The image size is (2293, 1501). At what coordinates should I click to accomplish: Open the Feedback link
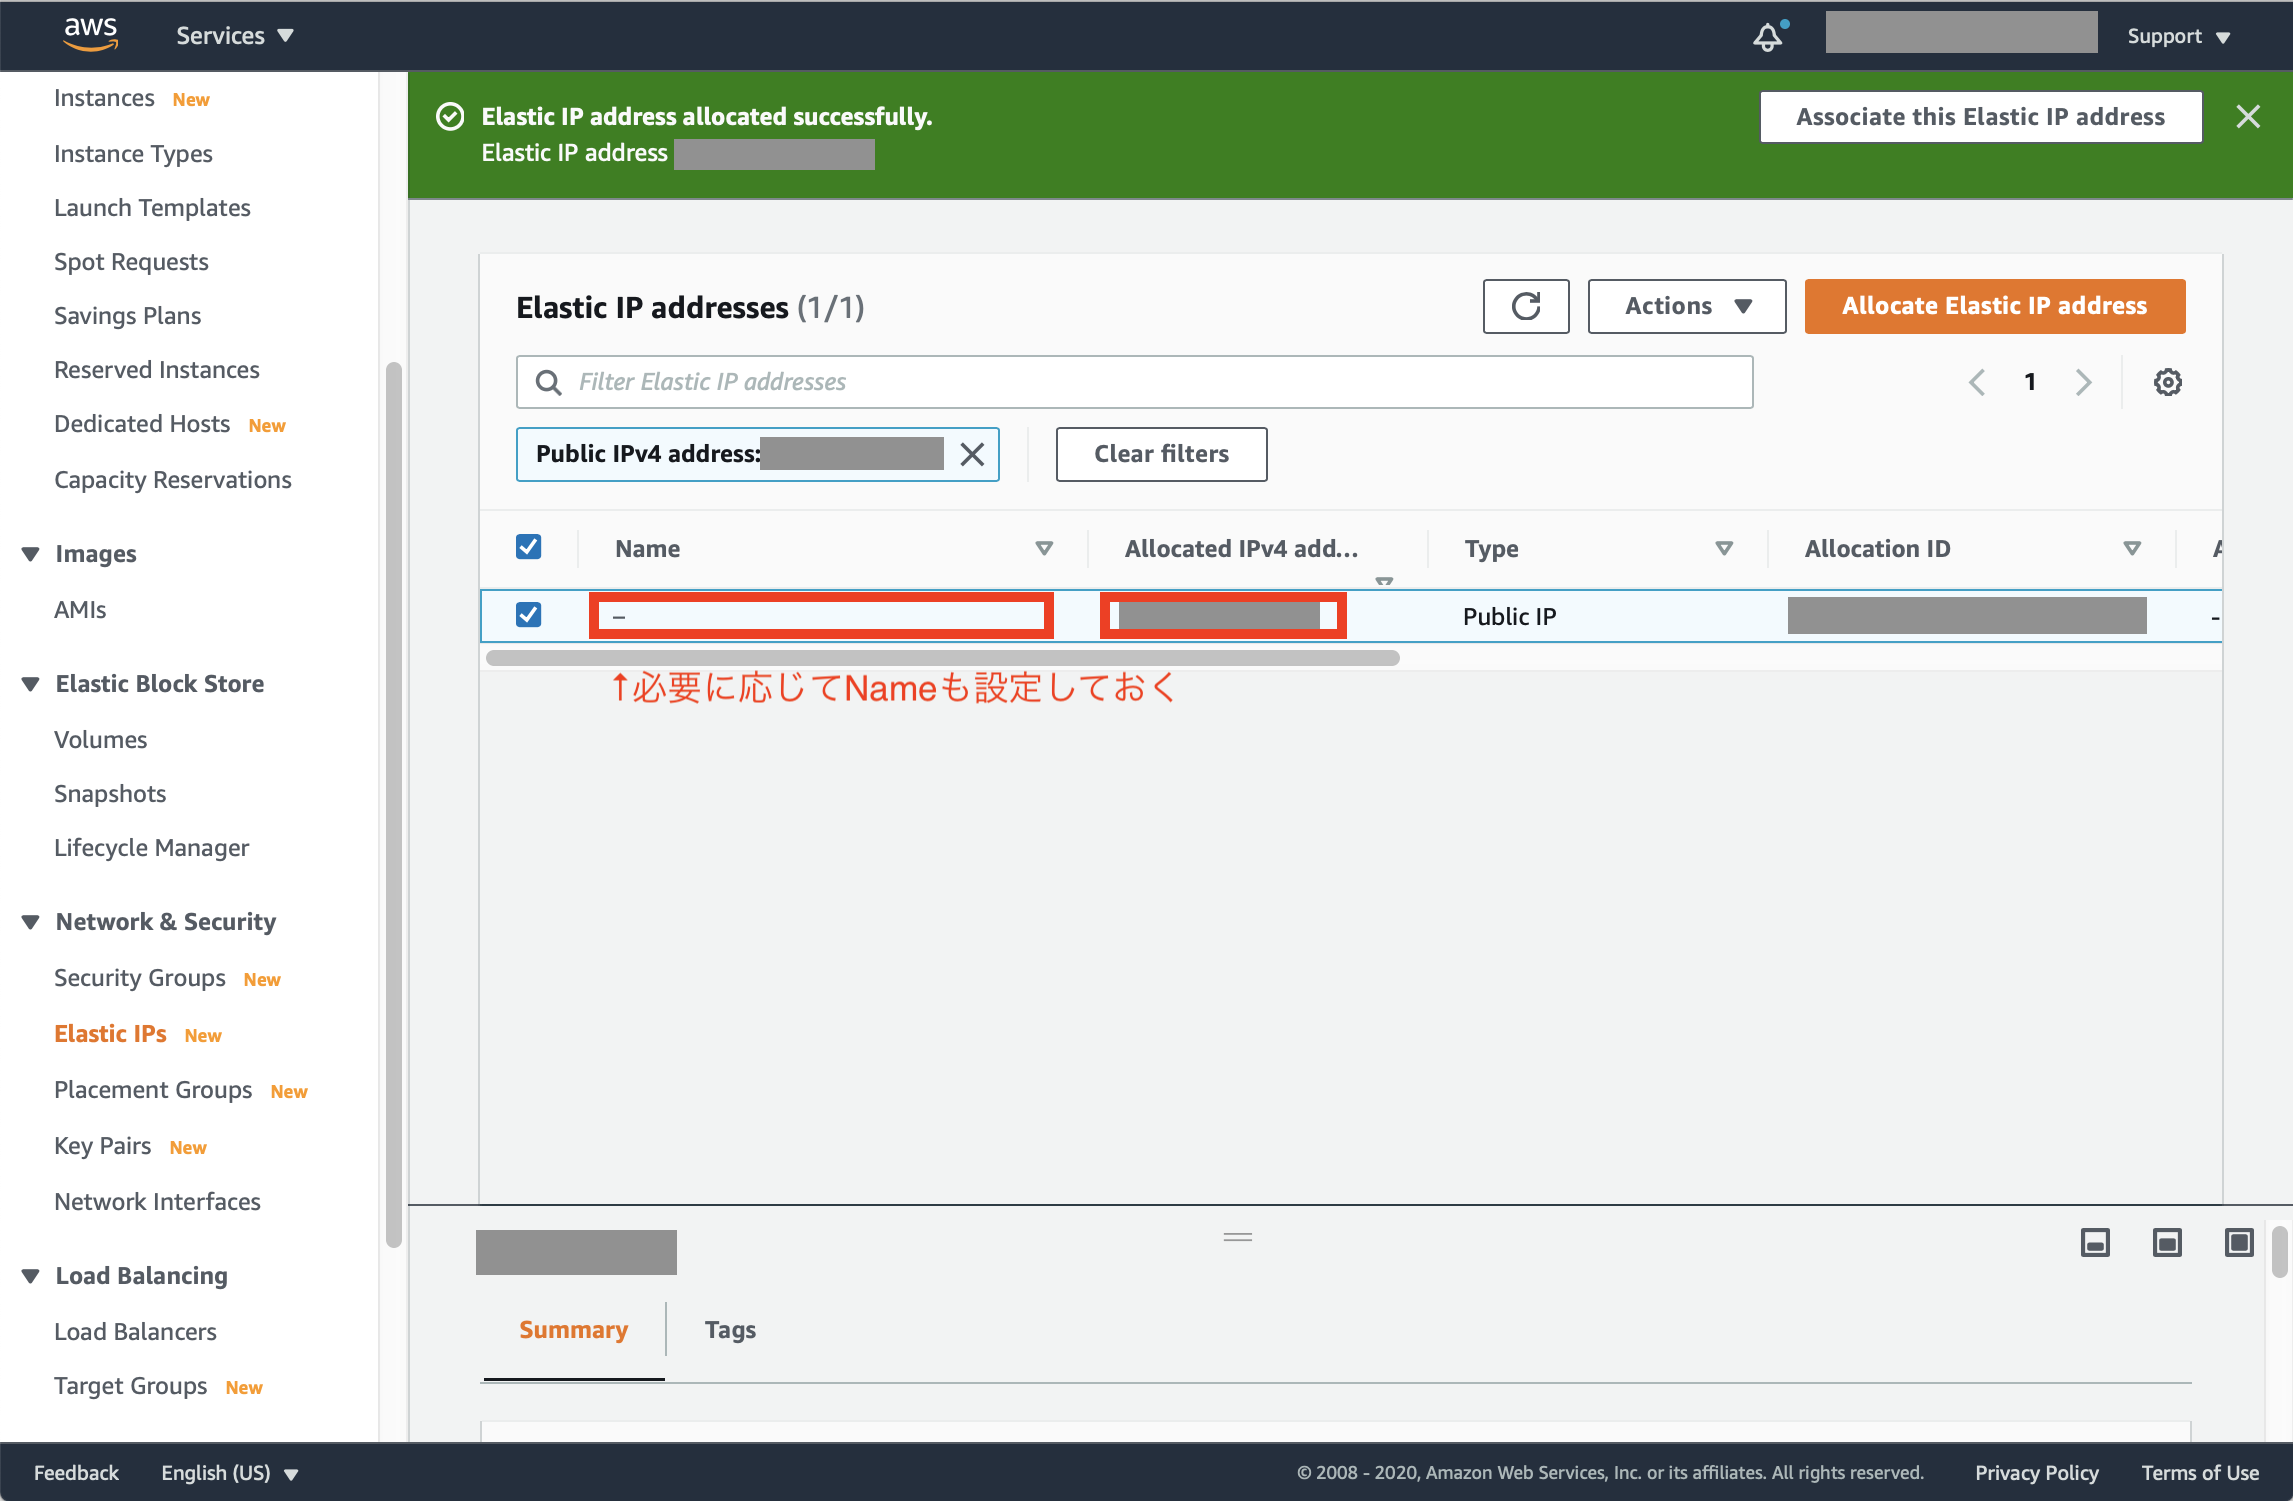pos(76,1473)
